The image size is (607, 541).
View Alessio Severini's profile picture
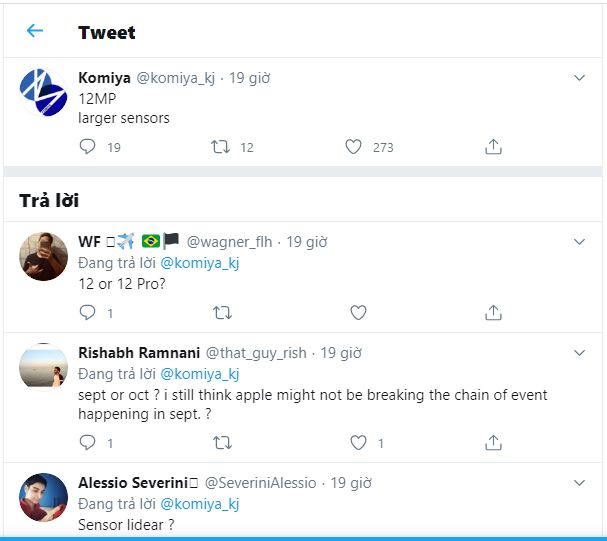[x=43, y=498]
